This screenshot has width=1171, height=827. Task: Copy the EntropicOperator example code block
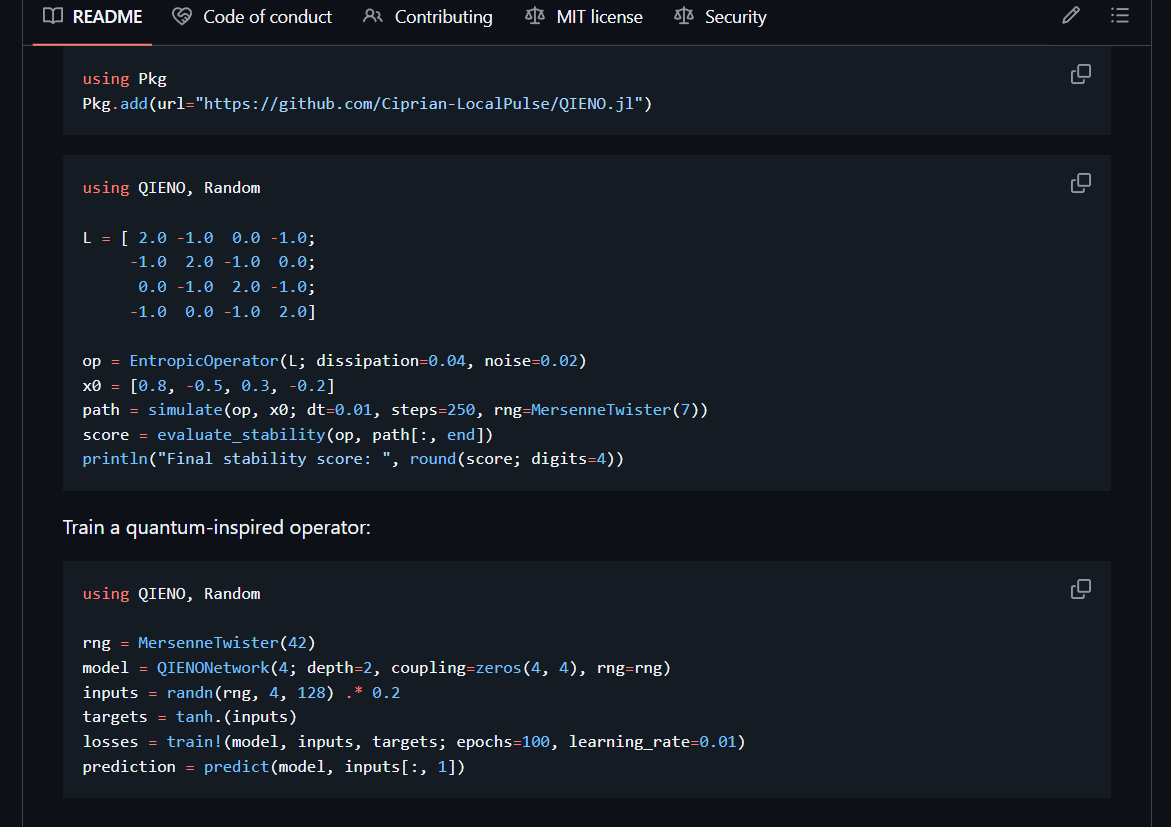[x=1081, y=183]
